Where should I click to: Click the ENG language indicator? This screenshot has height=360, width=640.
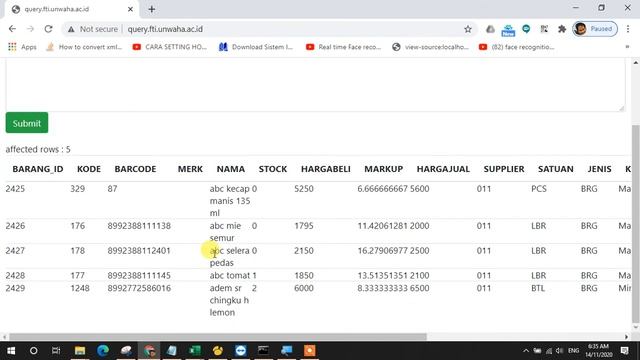click(x=573, y=351)
